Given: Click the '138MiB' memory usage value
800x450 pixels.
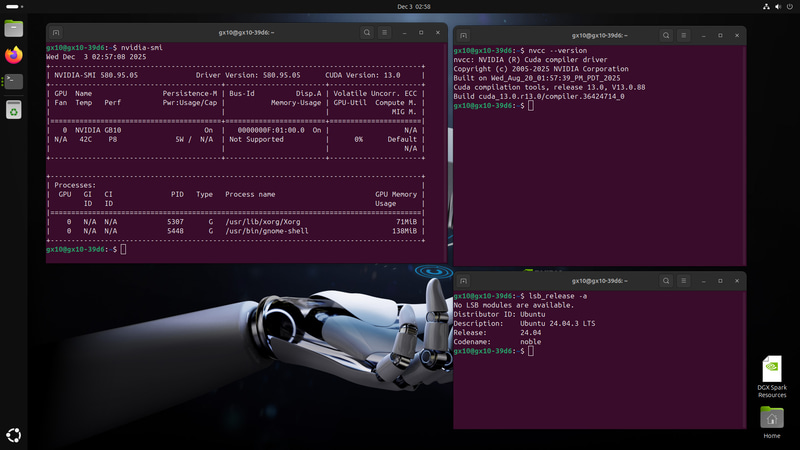Looking at the screenshot, I should pyautogui.click(x=404, y=231).
